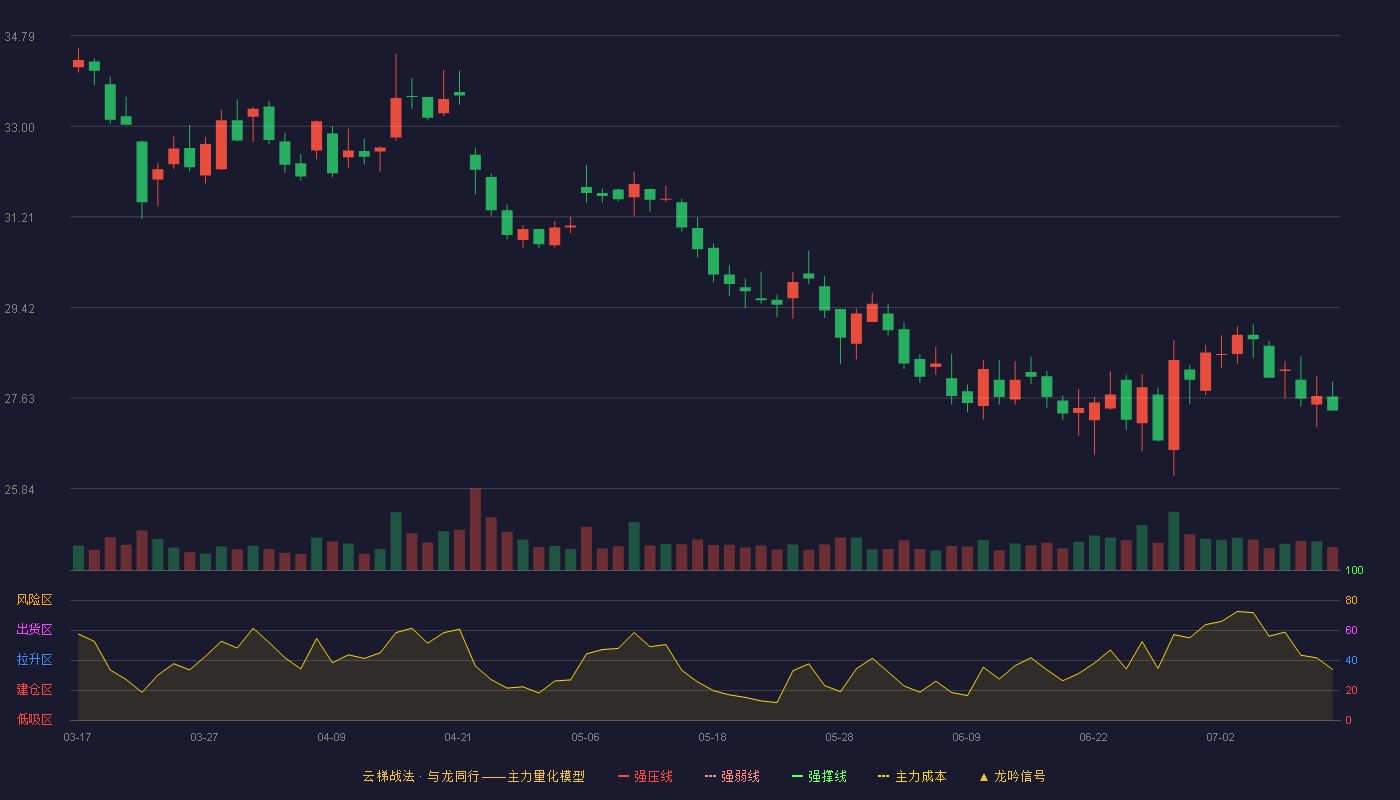Click the orange 80 indicator scale value
The image size is (1400, 800).
1351,600
